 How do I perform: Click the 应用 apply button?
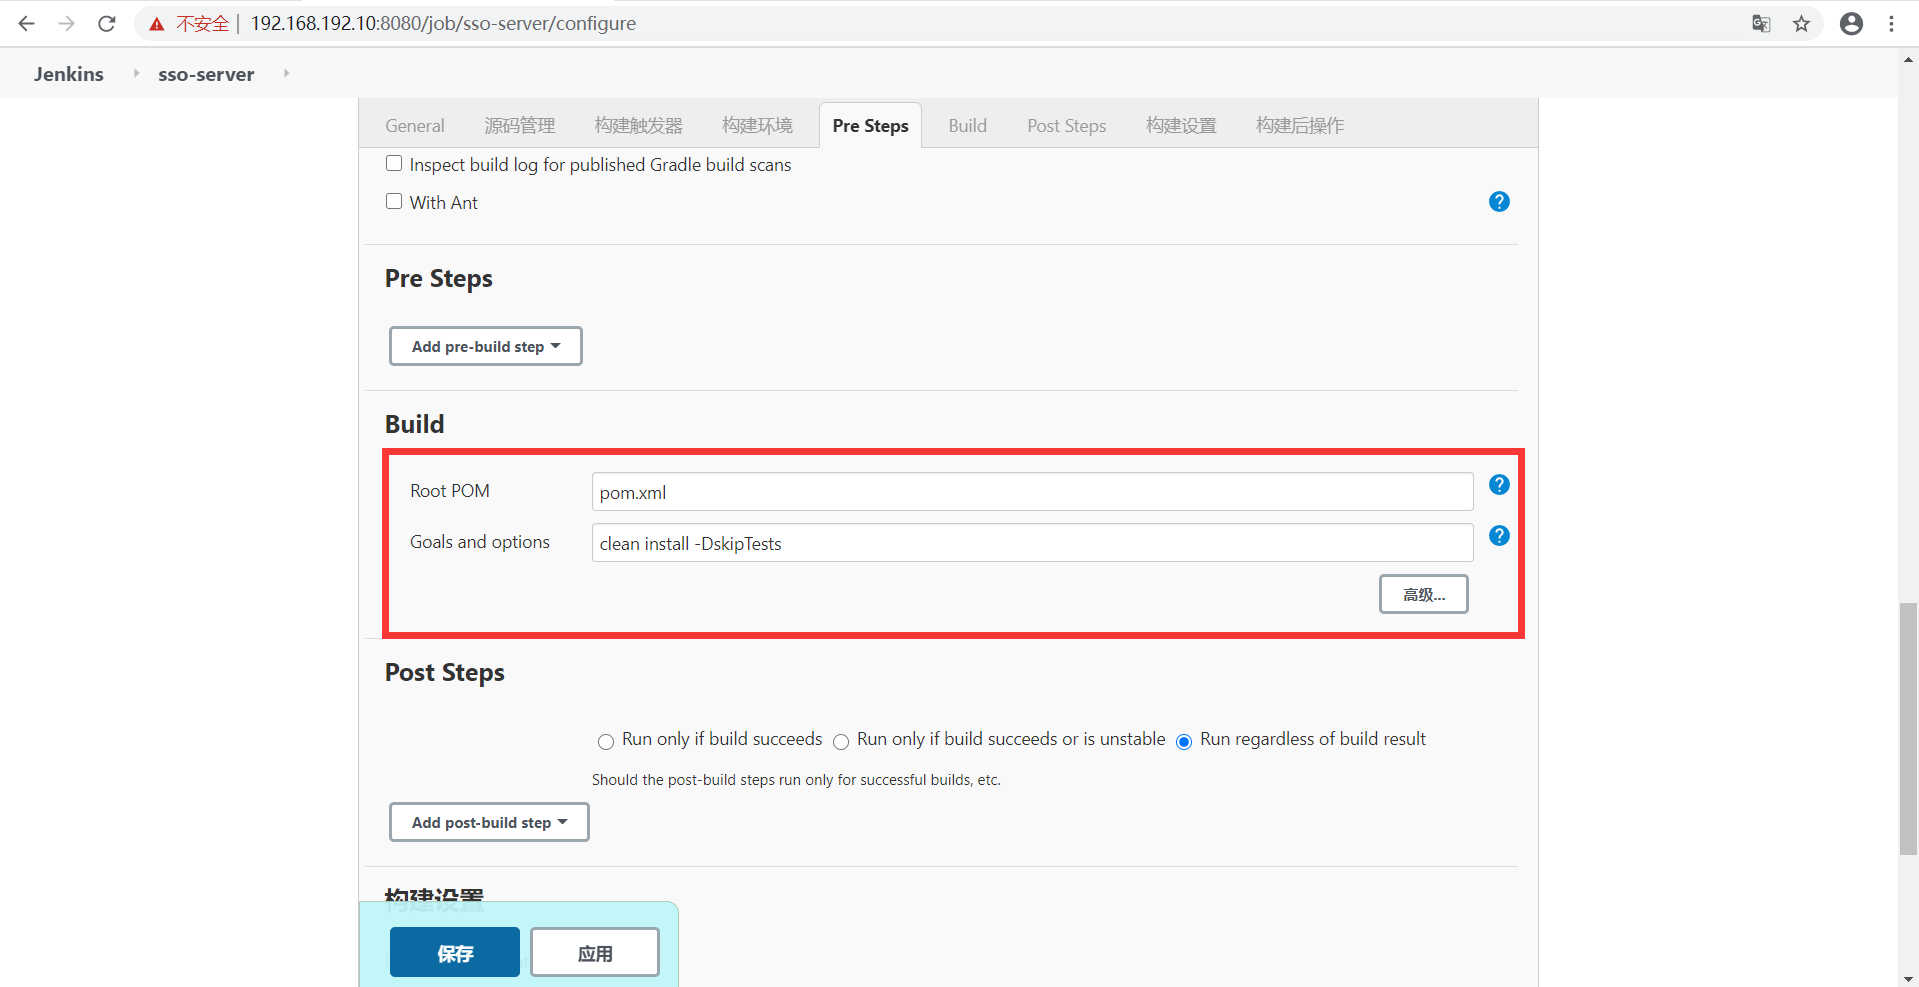(595, 952)
